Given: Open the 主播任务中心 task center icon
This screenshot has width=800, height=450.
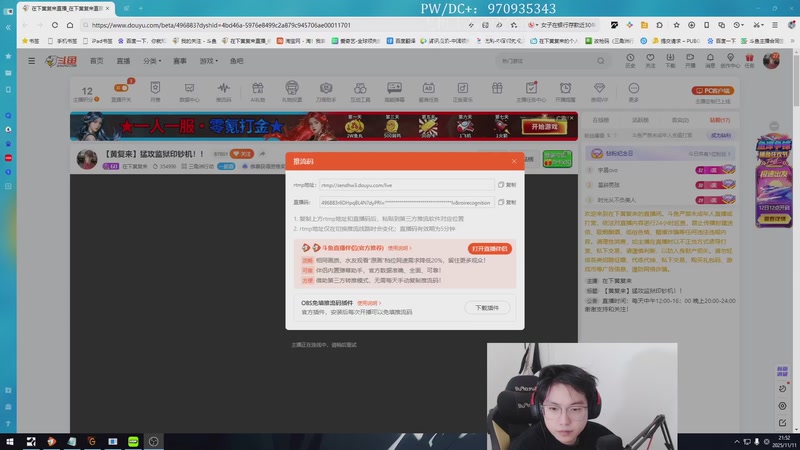Looking at the screenshot, I should click(531, 91).
